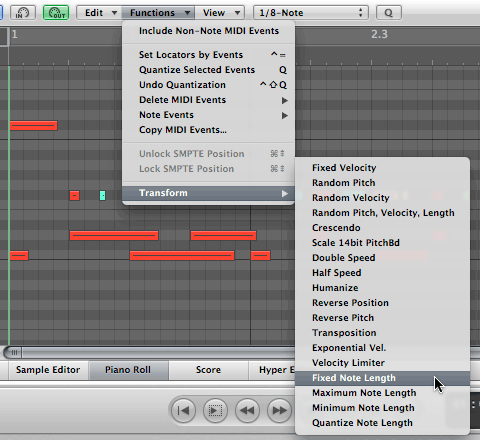Click play from selection transport button

(215, 410)
